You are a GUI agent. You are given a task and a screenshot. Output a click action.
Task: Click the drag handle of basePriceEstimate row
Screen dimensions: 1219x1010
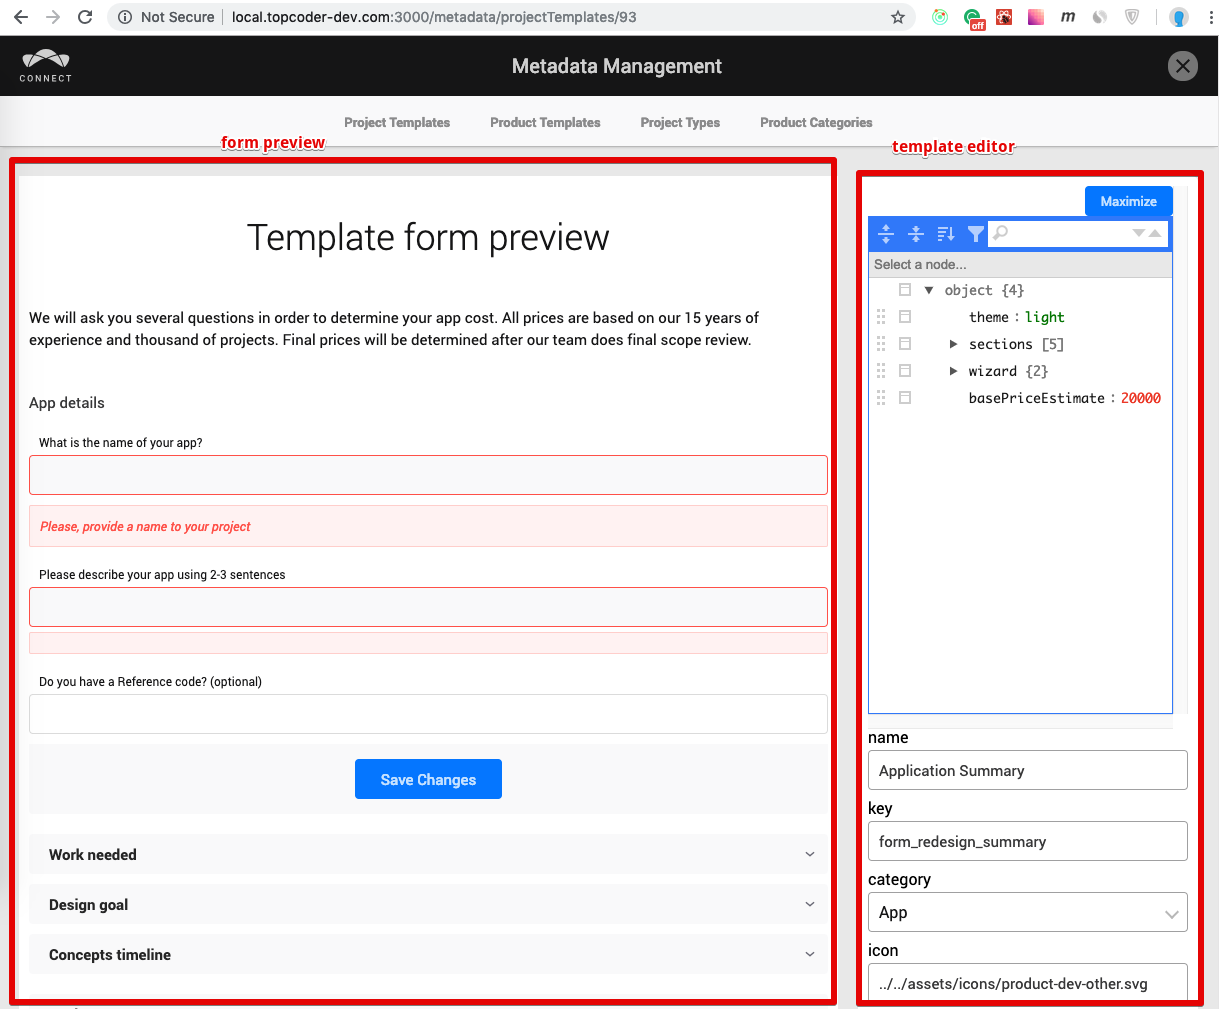(x=881, y=398)
